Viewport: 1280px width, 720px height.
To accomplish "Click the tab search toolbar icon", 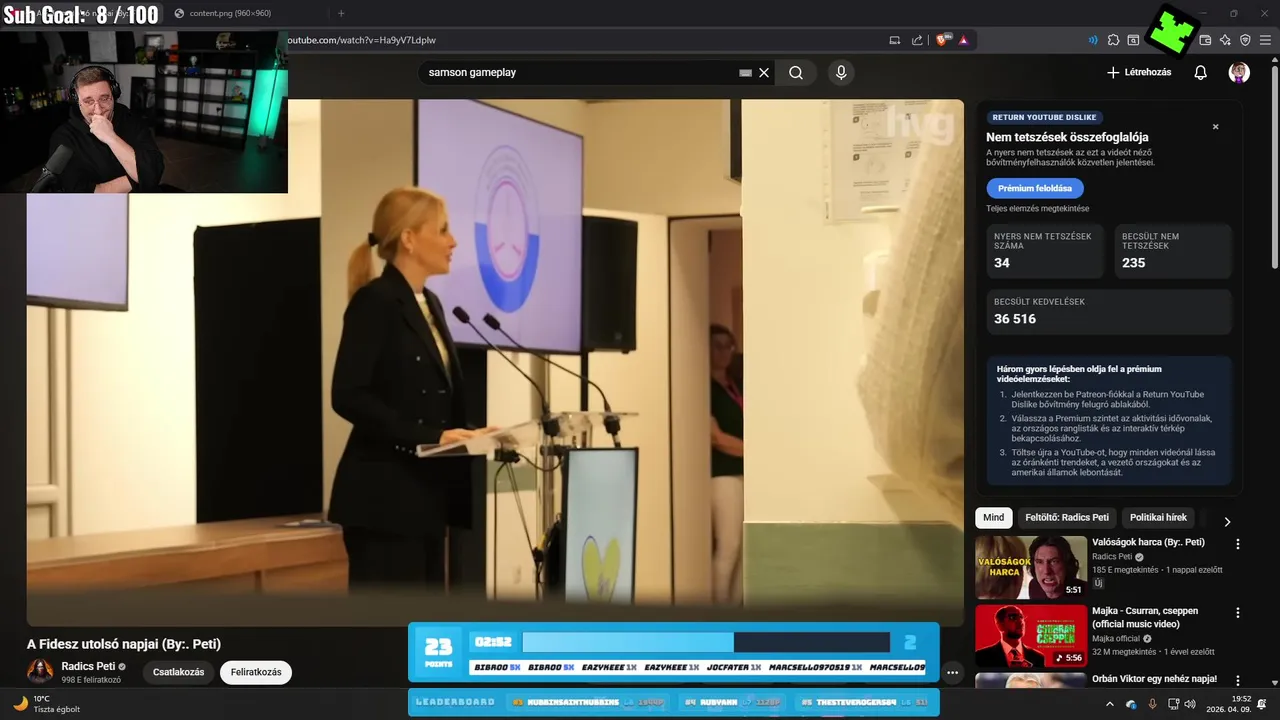I will click(x=1133, y=40).
